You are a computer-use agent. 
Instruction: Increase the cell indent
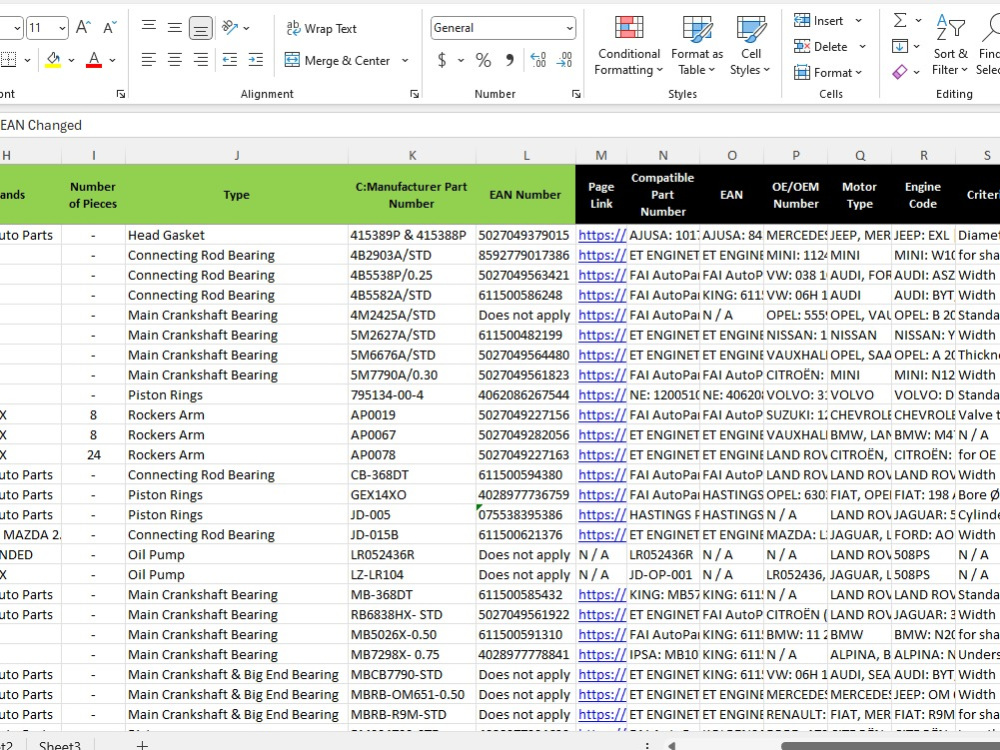256,60
